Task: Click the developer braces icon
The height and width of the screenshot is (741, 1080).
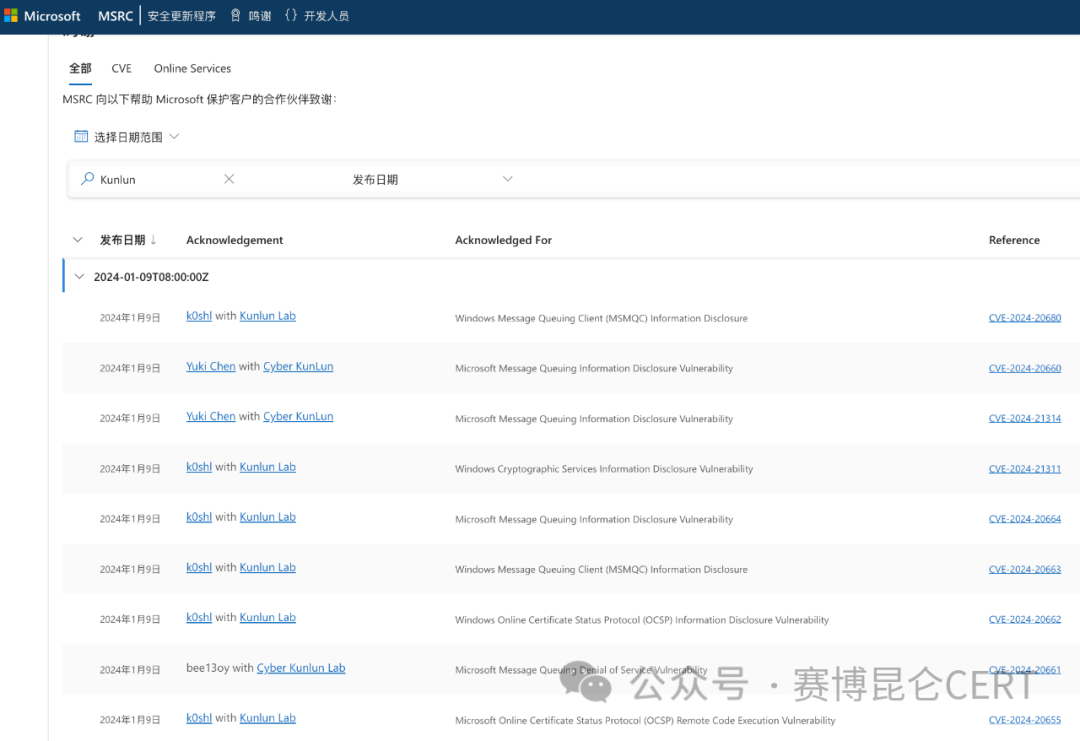Action: (291, 15)
